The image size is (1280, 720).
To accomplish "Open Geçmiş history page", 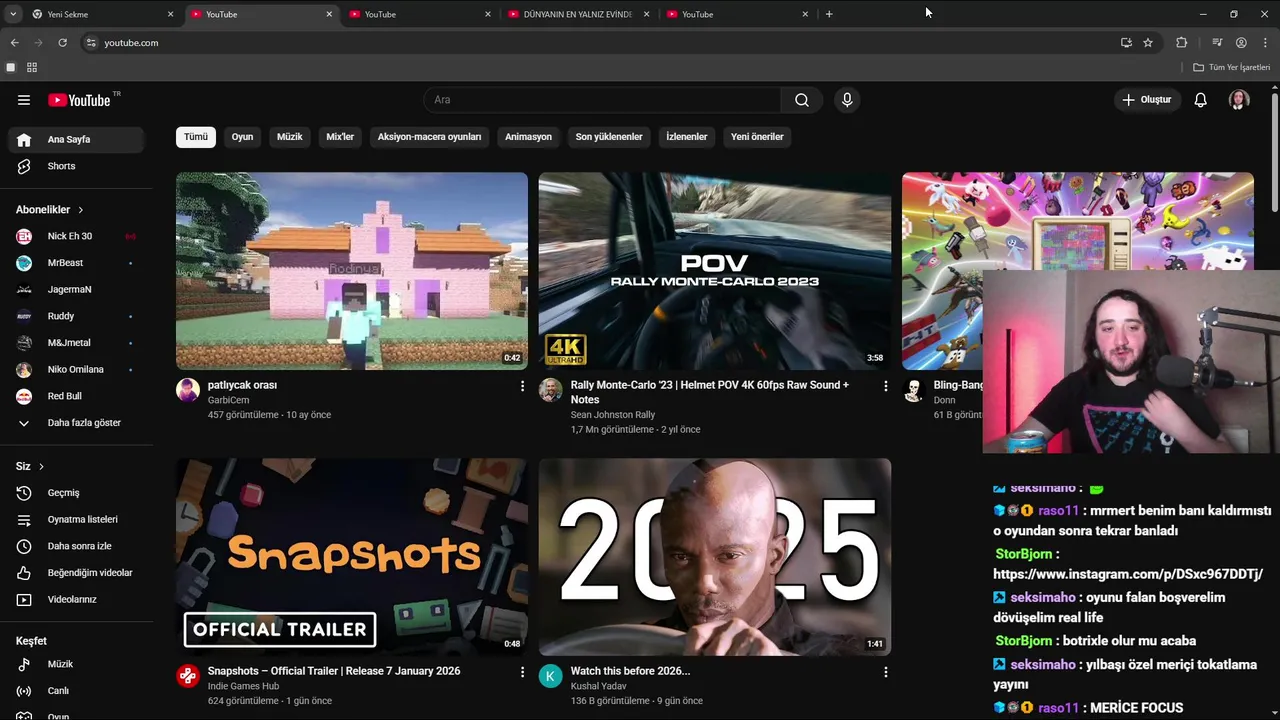I will 78,493.
